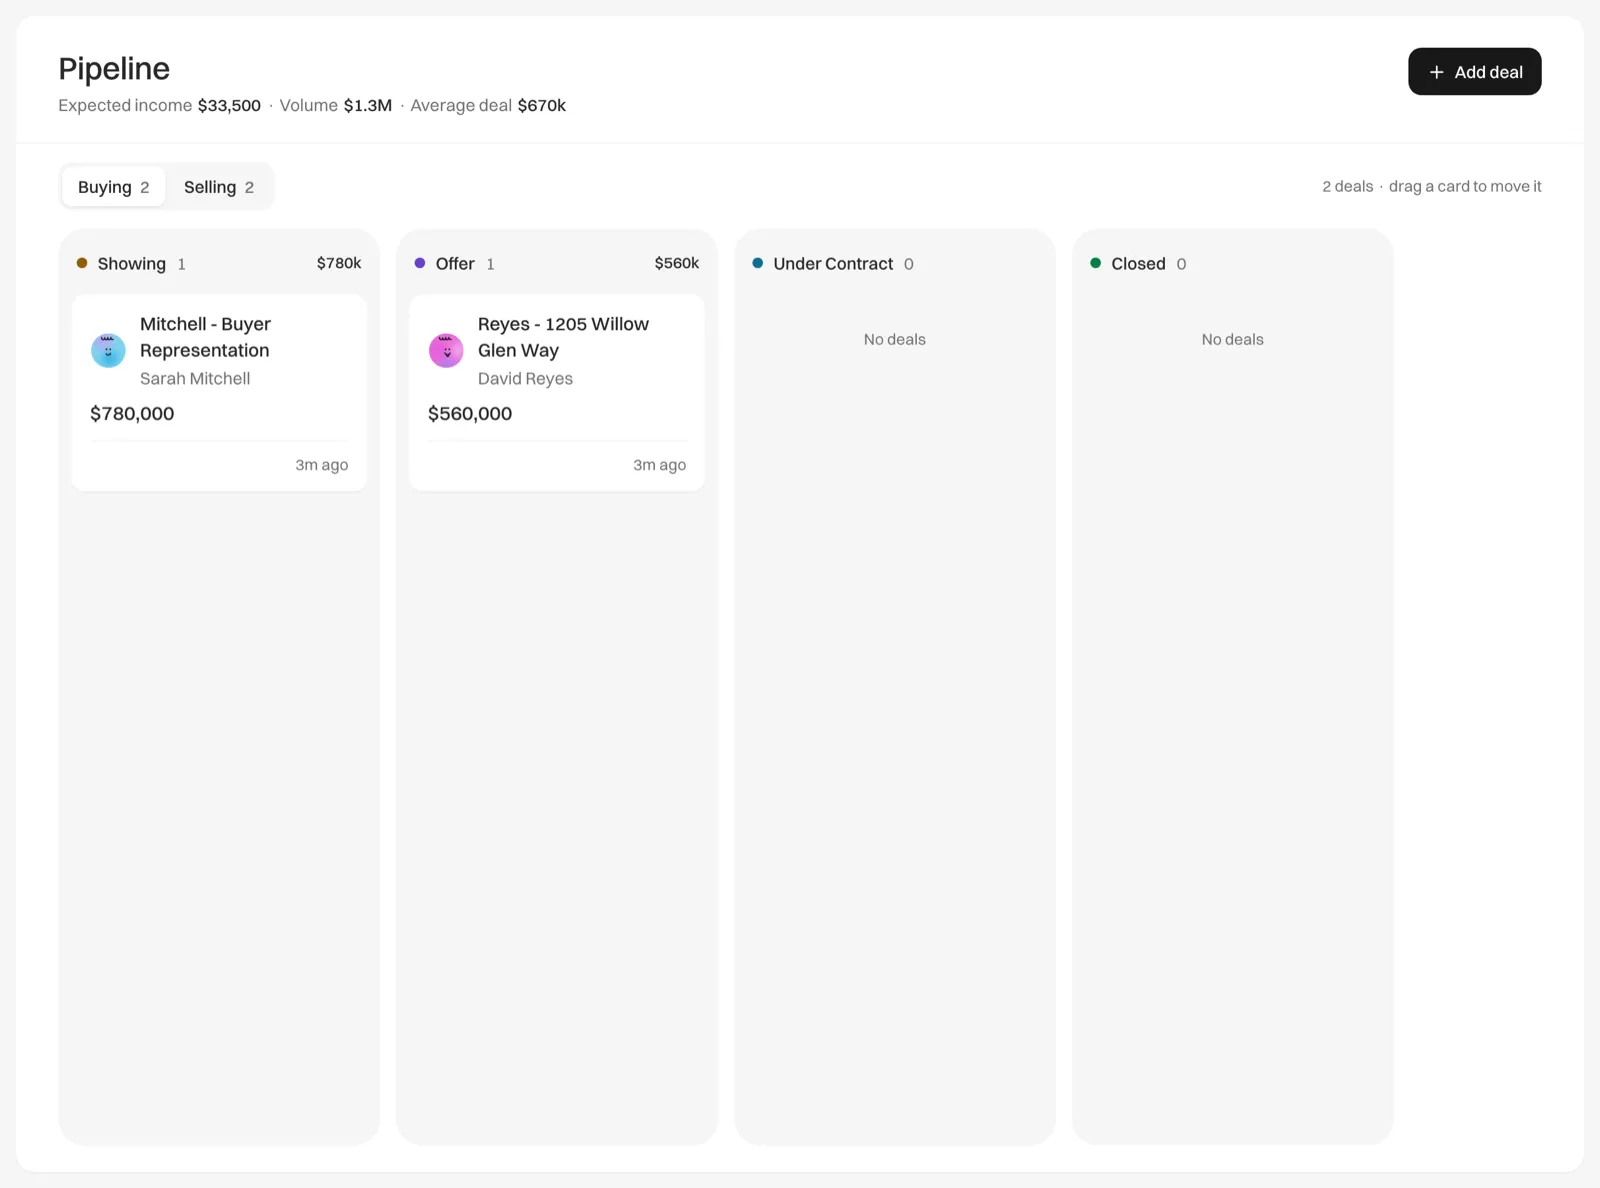Click the David Reyes contact name
The height and width of the screenshot is (1188, 1600).
coord(525,379)
